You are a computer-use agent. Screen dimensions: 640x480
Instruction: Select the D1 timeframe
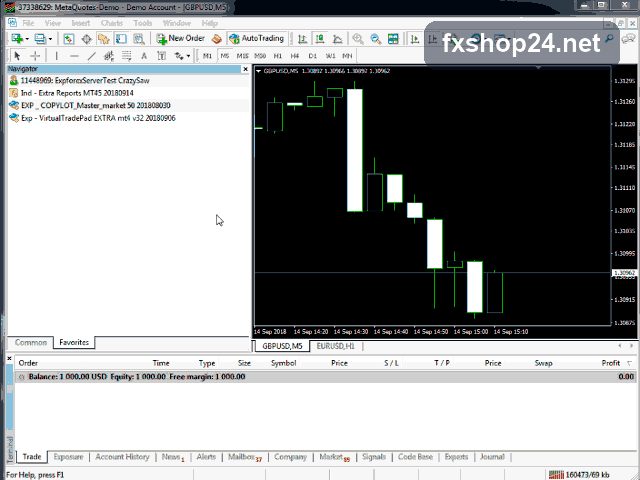(x=313, y=56)
